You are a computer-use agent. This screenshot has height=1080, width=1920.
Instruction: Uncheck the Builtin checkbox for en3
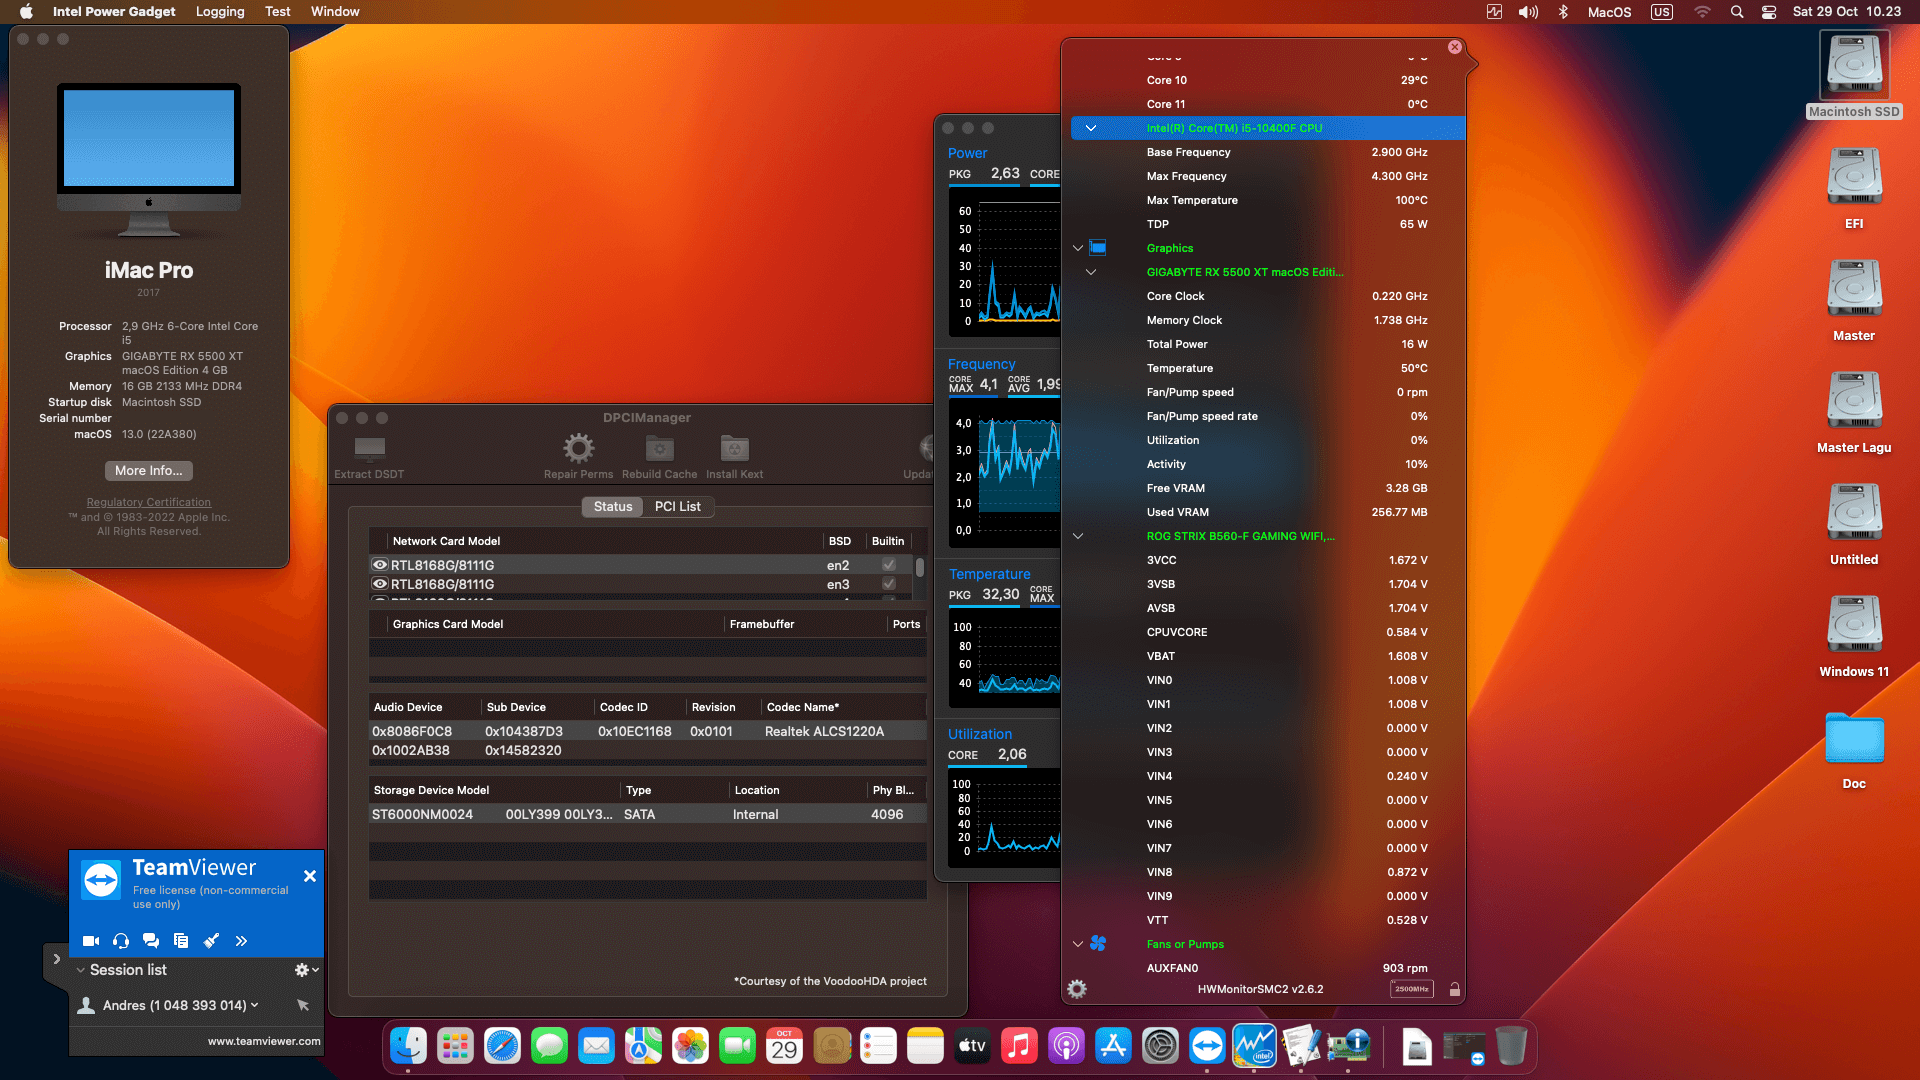[x=888, y=585]
